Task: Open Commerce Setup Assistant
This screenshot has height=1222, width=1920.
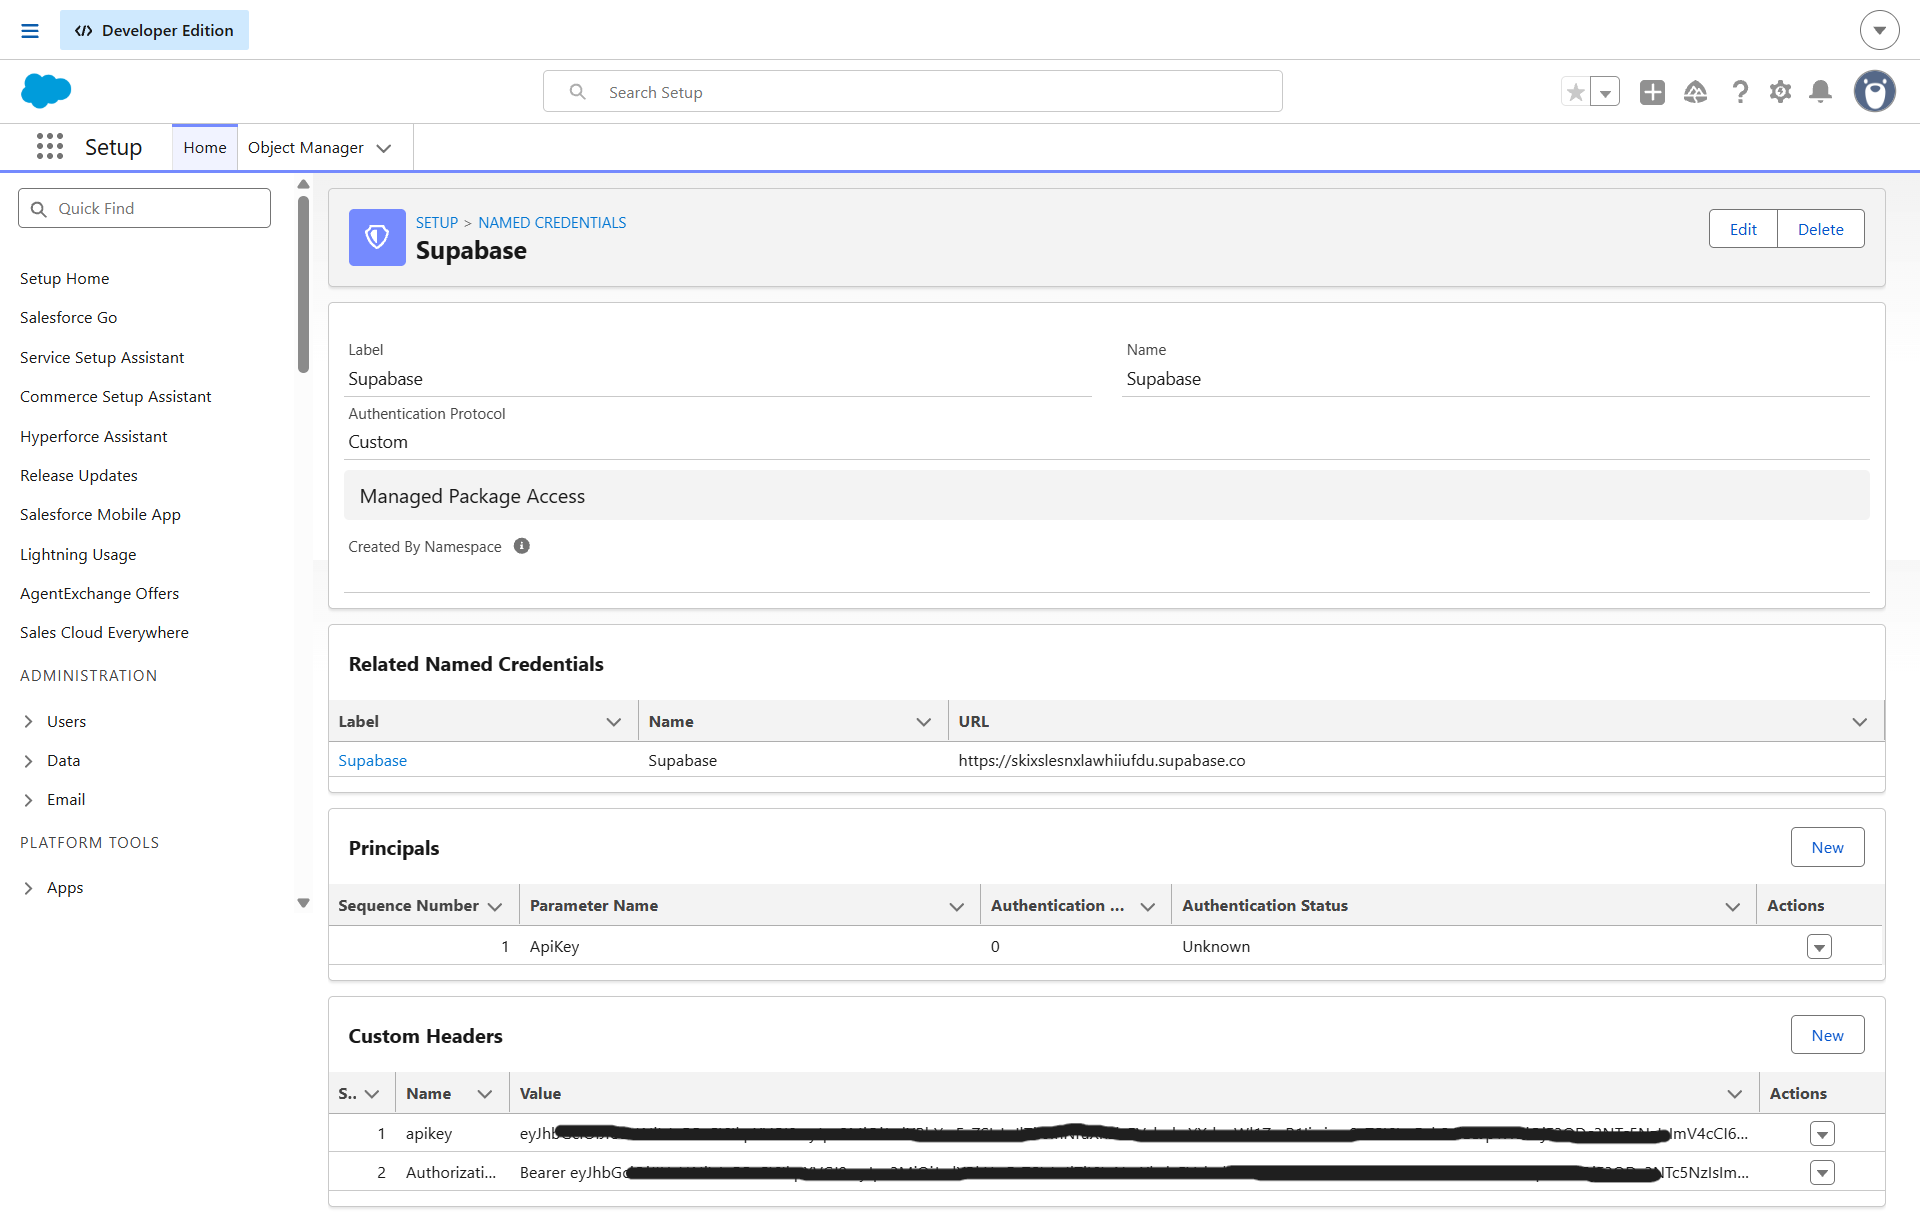Action: (x=116, y=396)
